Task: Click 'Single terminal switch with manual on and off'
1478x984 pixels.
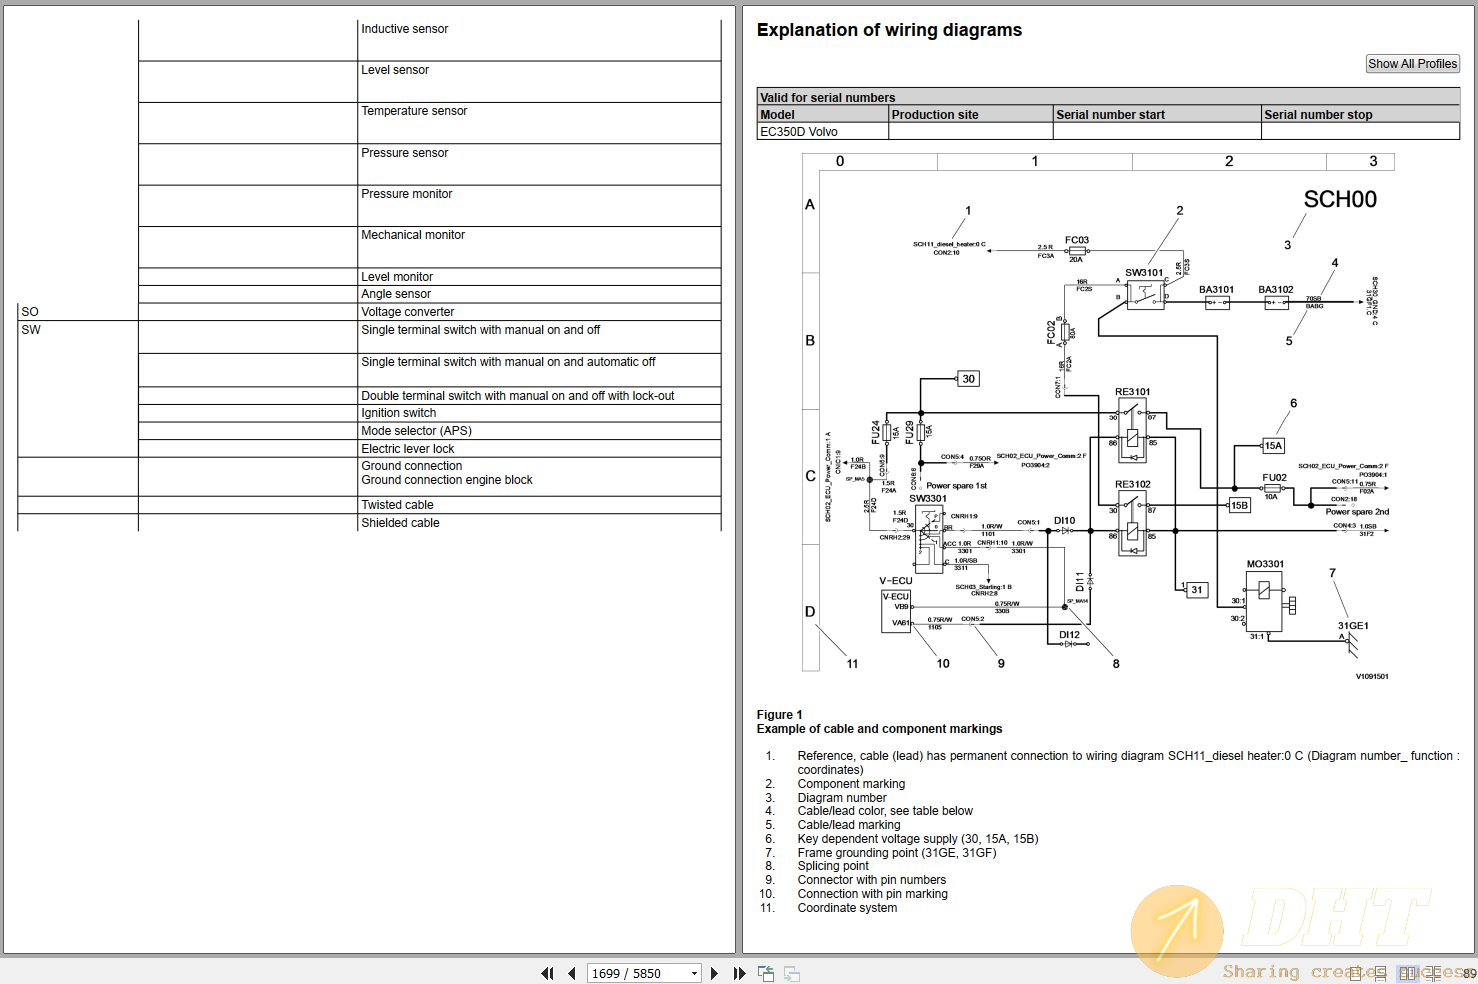Action: [480, 330]
